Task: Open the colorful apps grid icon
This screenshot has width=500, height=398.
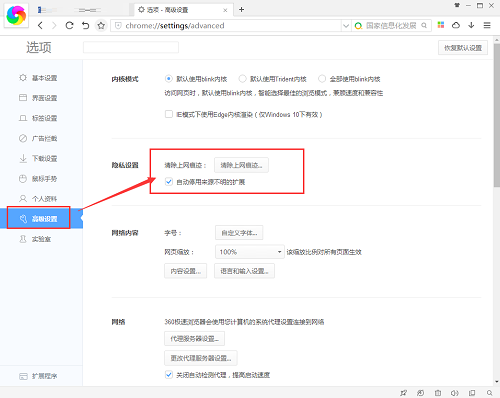Action: coord(441,25)
